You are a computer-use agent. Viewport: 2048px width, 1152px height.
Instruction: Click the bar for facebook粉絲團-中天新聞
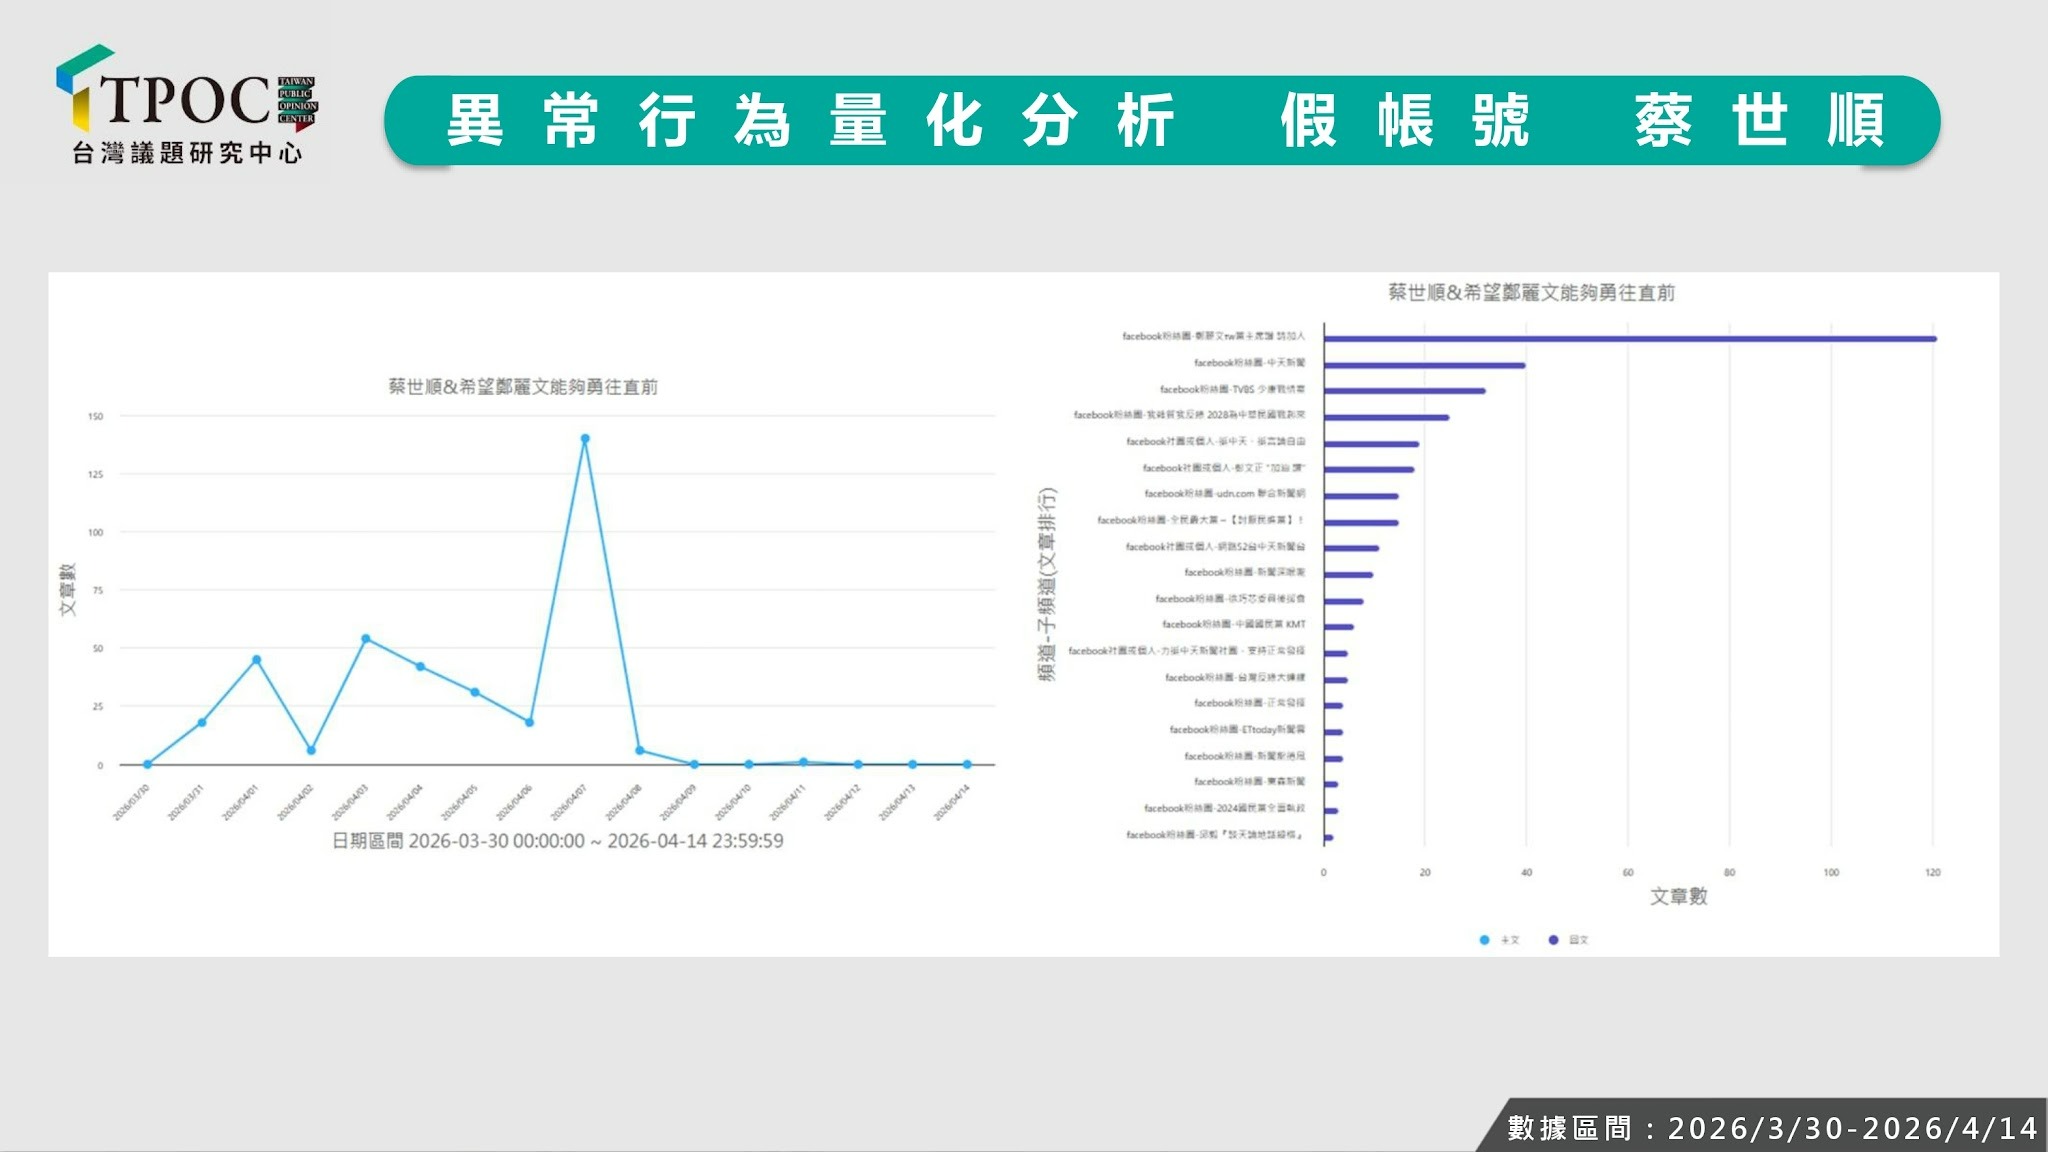click(x=1424, y=365)
